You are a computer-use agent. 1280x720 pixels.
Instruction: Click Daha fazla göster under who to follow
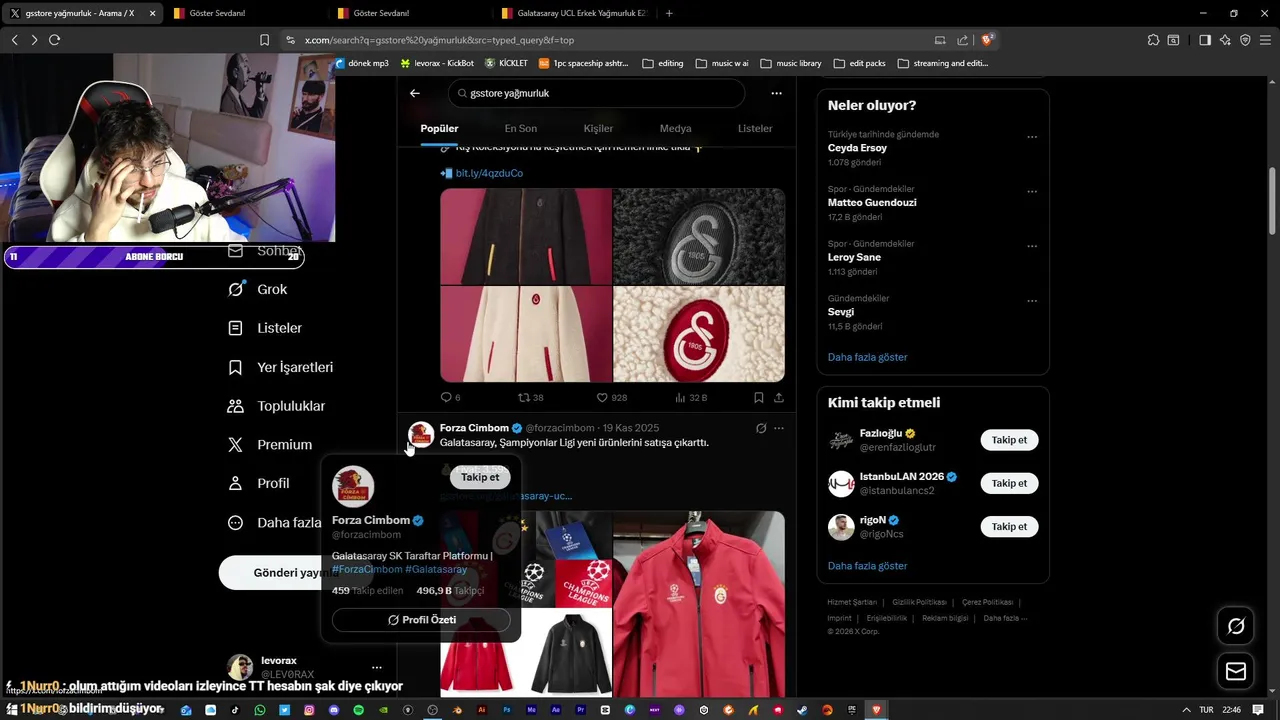pyautogui.click(x=867, y=566)
